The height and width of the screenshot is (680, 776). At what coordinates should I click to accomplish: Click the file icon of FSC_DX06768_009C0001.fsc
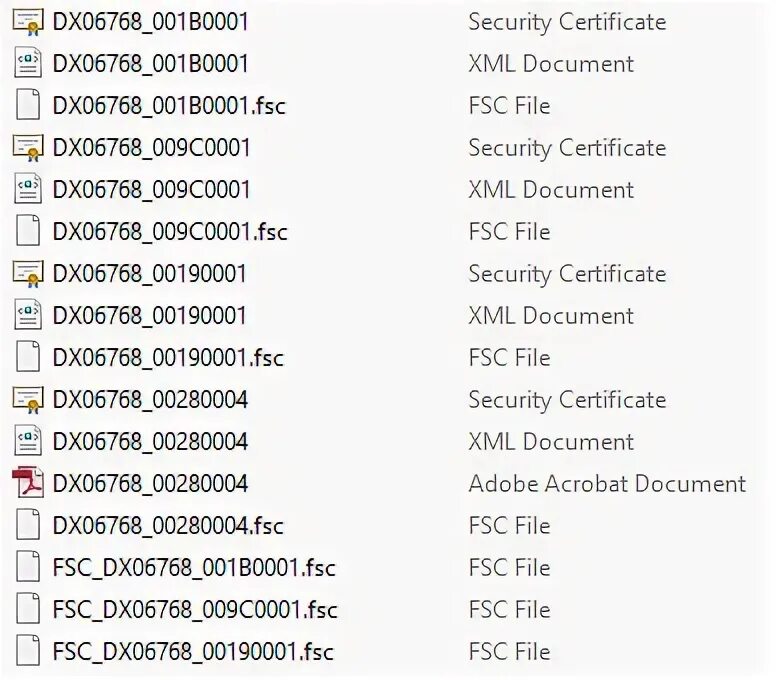tap(28, 608)
